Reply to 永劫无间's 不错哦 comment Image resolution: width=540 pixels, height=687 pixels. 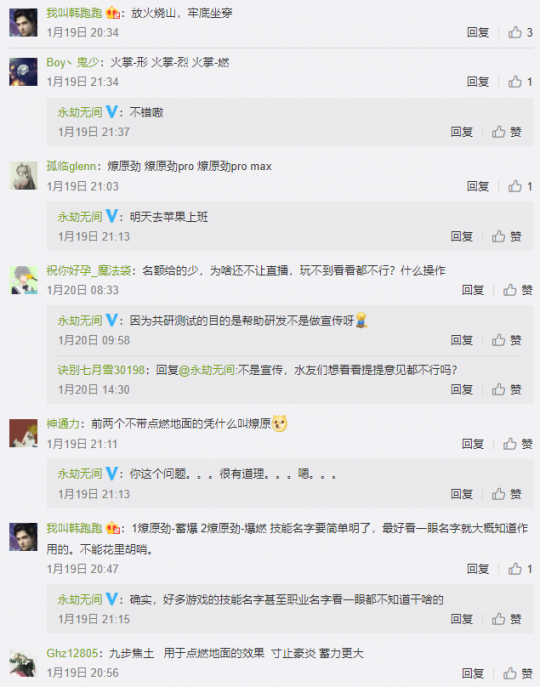coord(462,132)
